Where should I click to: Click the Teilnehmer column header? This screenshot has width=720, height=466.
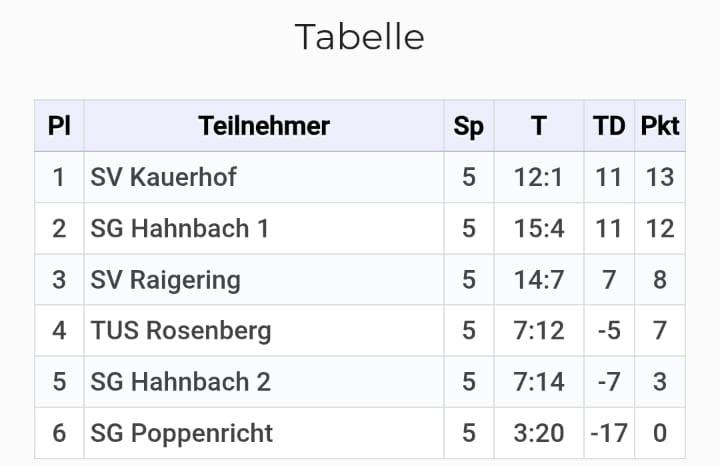point(264,126)
